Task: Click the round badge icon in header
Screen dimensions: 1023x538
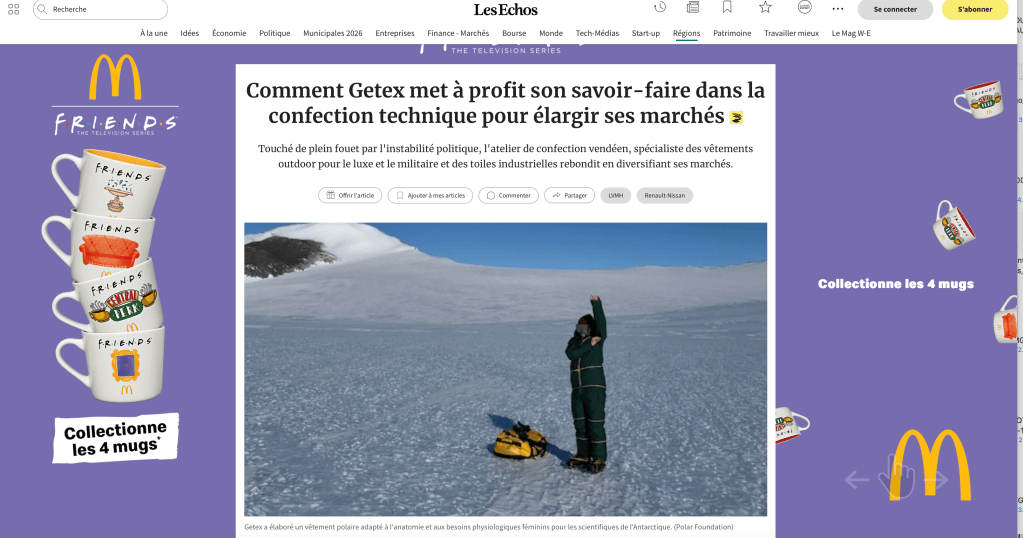Action: click(x=805, y=7)
